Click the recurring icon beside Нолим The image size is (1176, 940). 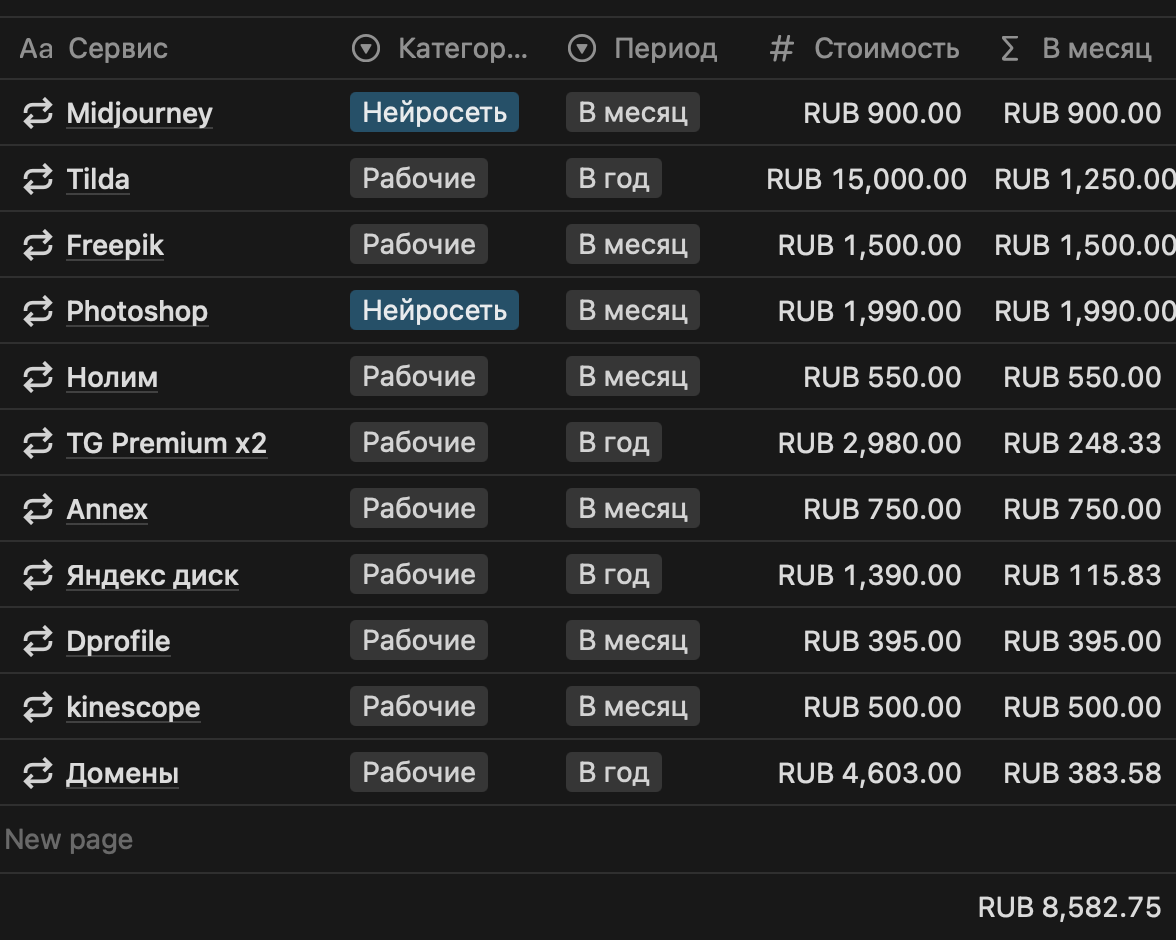point(38,377)
